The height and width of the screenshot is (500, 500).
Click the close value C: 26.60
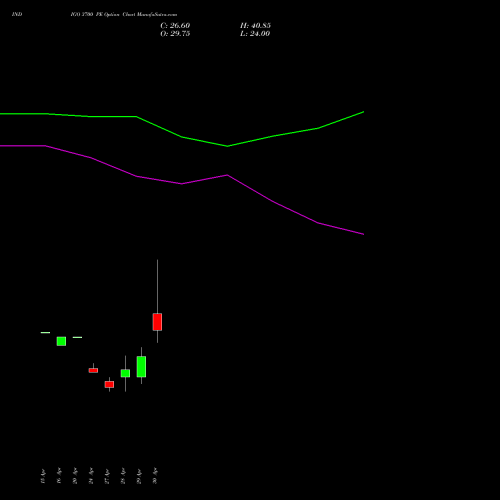(175, 26)
